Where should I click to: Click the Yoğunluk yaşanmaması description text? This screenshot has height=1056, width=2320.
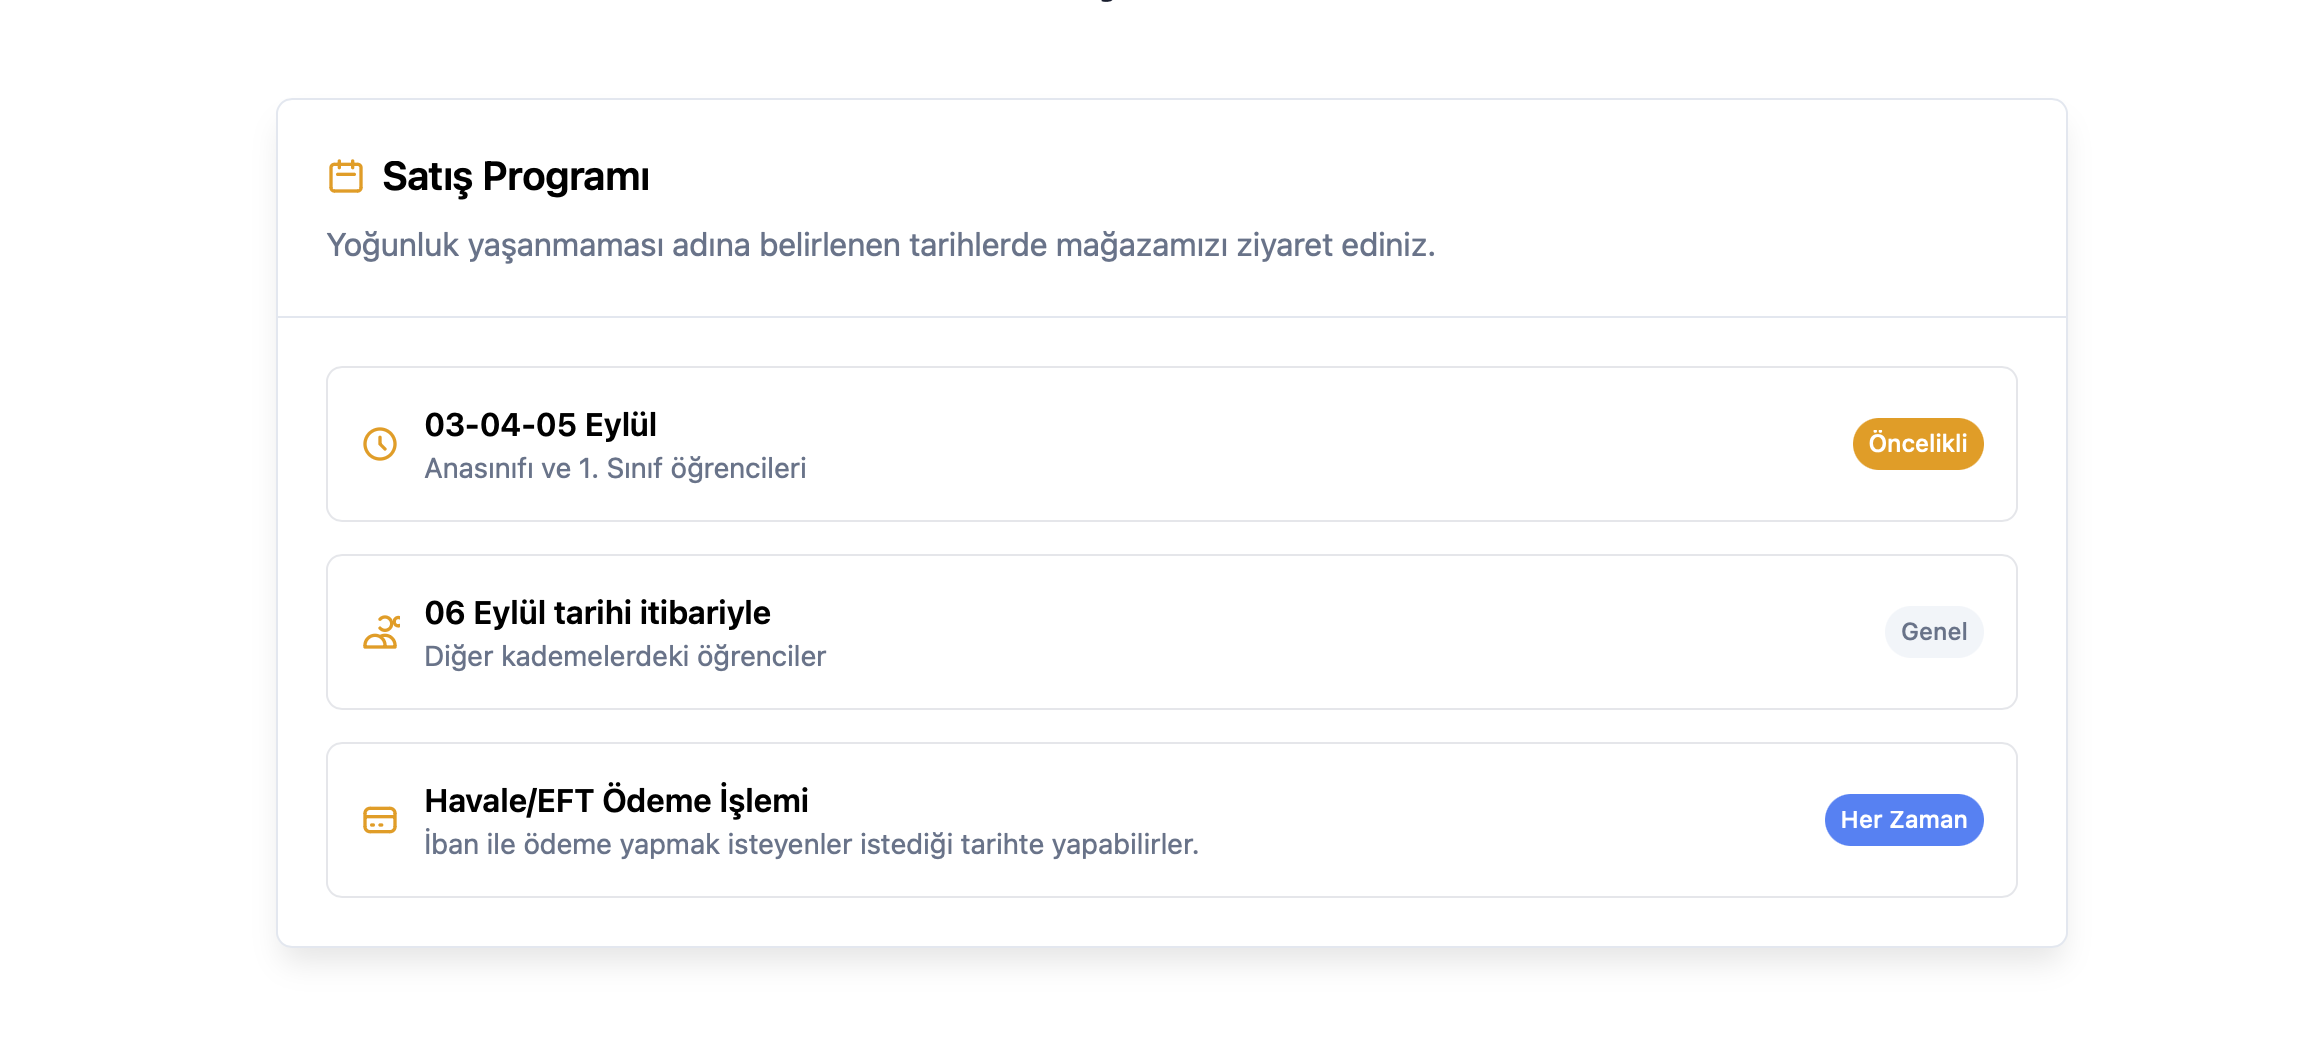tap(881, 245)
